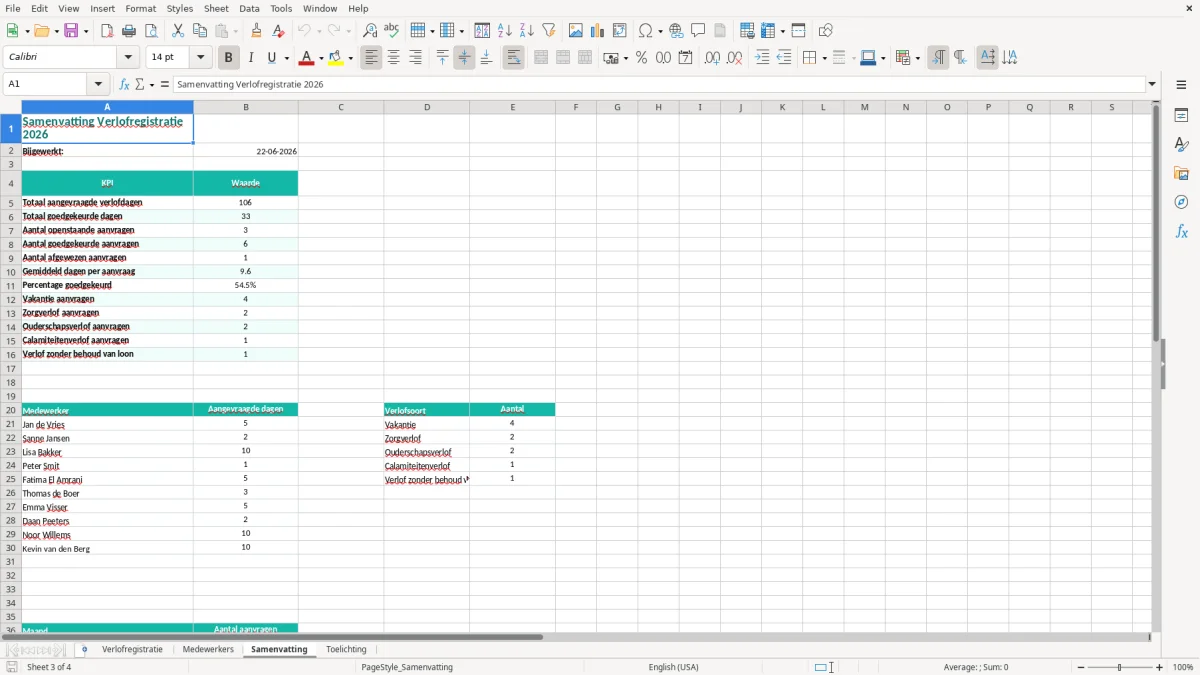Click the 100% zoom level
The height and width of the screenshot is (675, 1200).
coord(1183,667)
